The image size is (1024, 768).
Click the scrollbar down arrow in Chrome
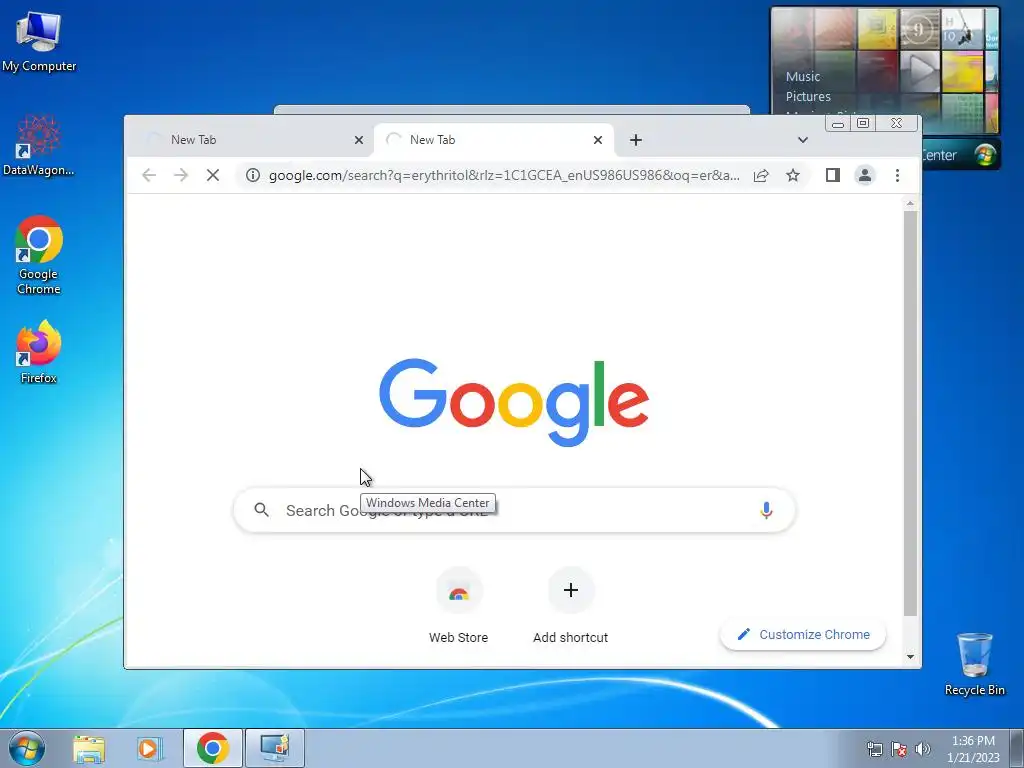point(910,657)
